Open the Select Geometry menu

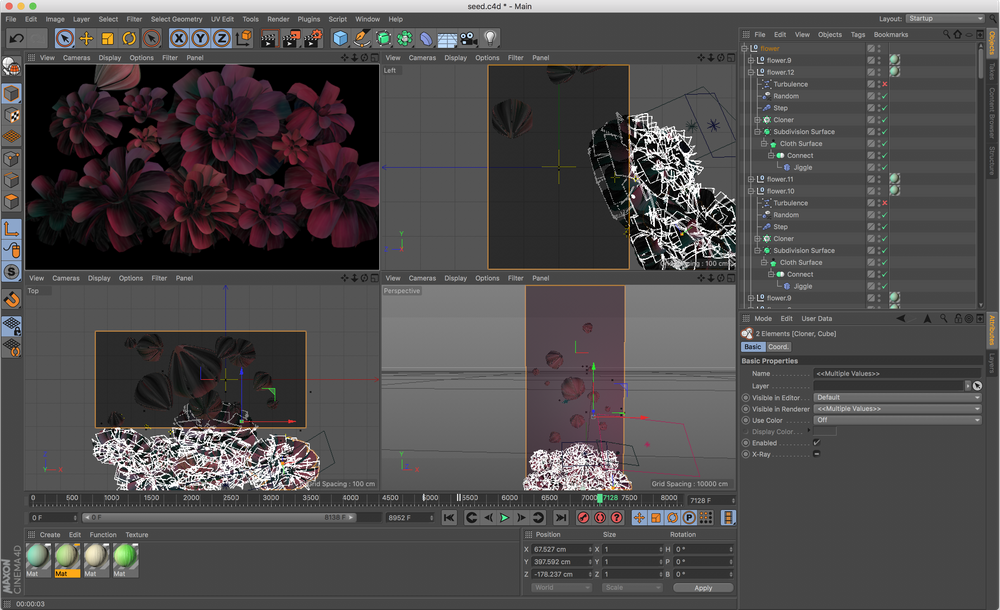coord(176,19)
